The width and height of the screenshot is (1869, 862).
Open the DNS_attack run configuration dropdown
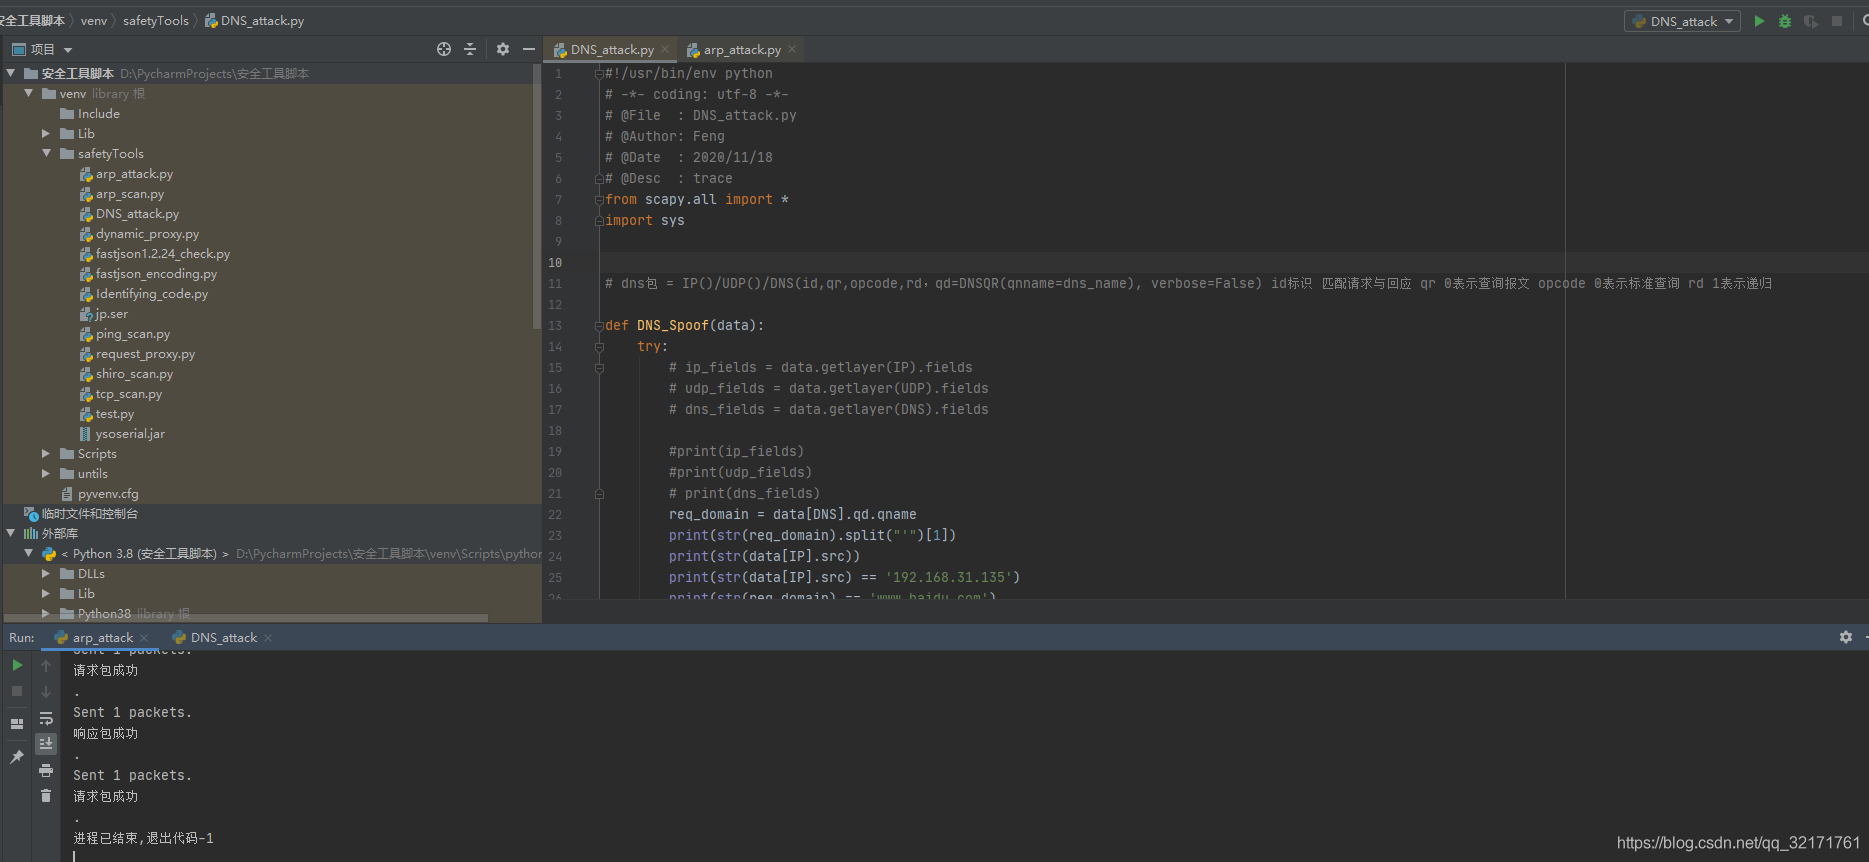(1682, 21)
